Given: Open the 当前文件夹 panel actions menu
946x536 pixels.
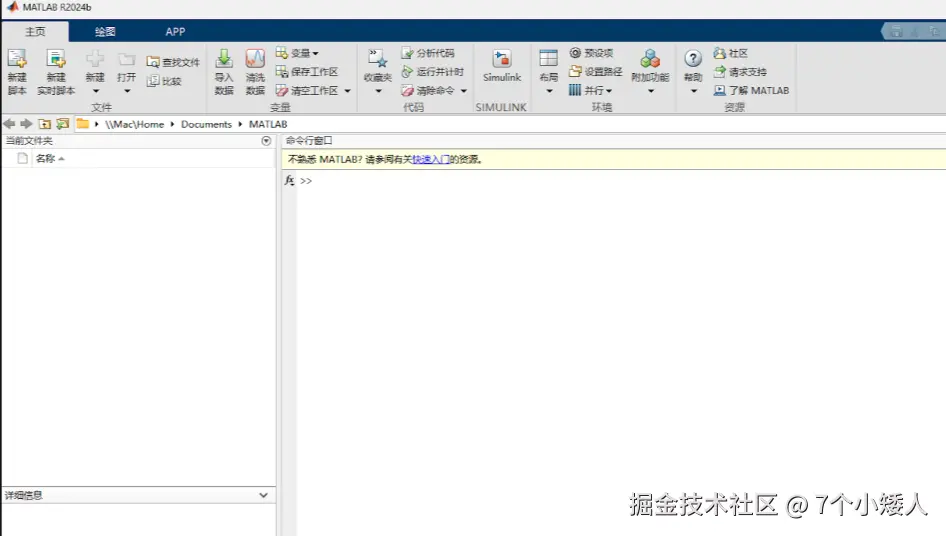Looking at the screenshot, I should [x=266, y=141].
